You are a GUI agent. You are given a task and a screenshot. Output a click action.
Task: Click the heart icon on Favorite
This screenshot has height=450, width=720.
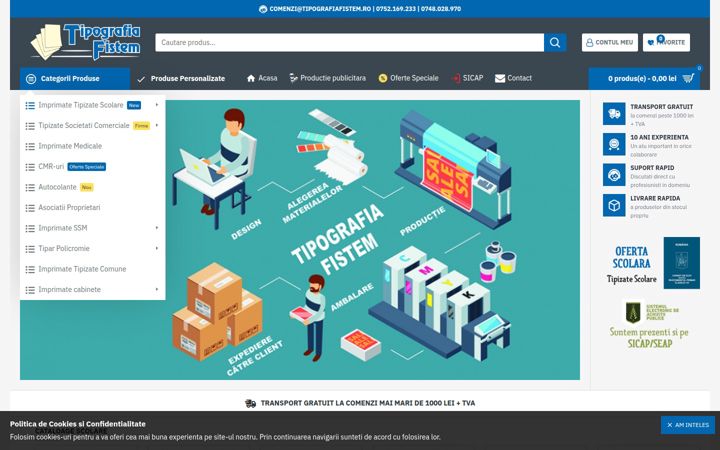click(651, 42)
